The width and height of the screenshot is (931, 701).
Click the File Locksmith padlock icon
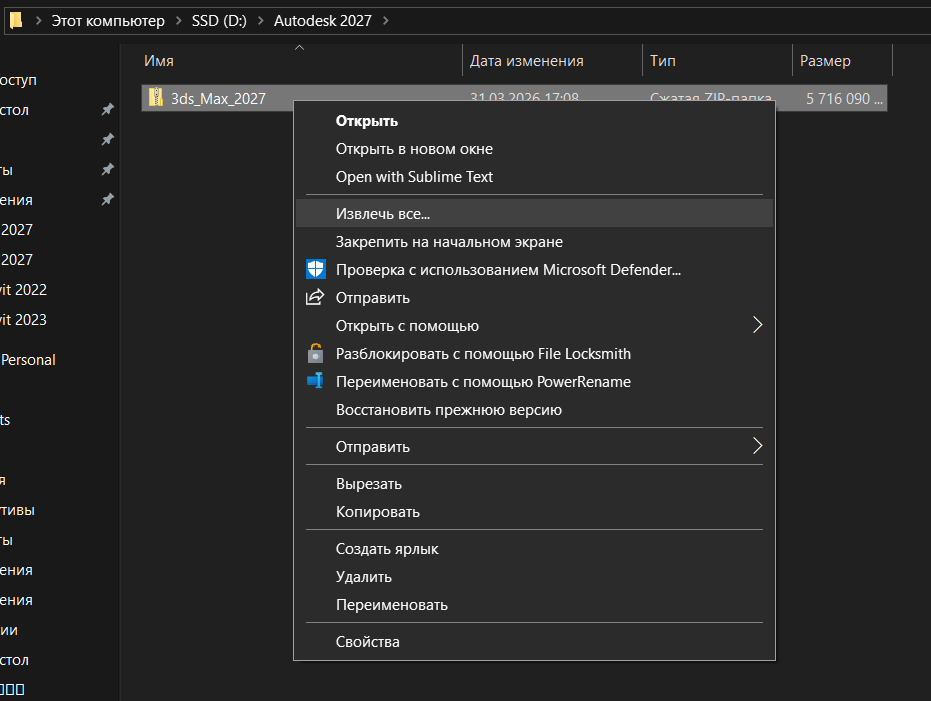coord(315,354)
